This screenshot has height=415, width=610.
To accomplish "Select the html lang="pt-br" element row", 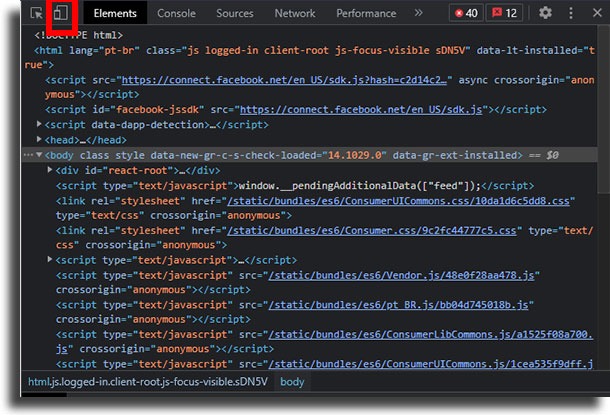I will coord(309,58).
